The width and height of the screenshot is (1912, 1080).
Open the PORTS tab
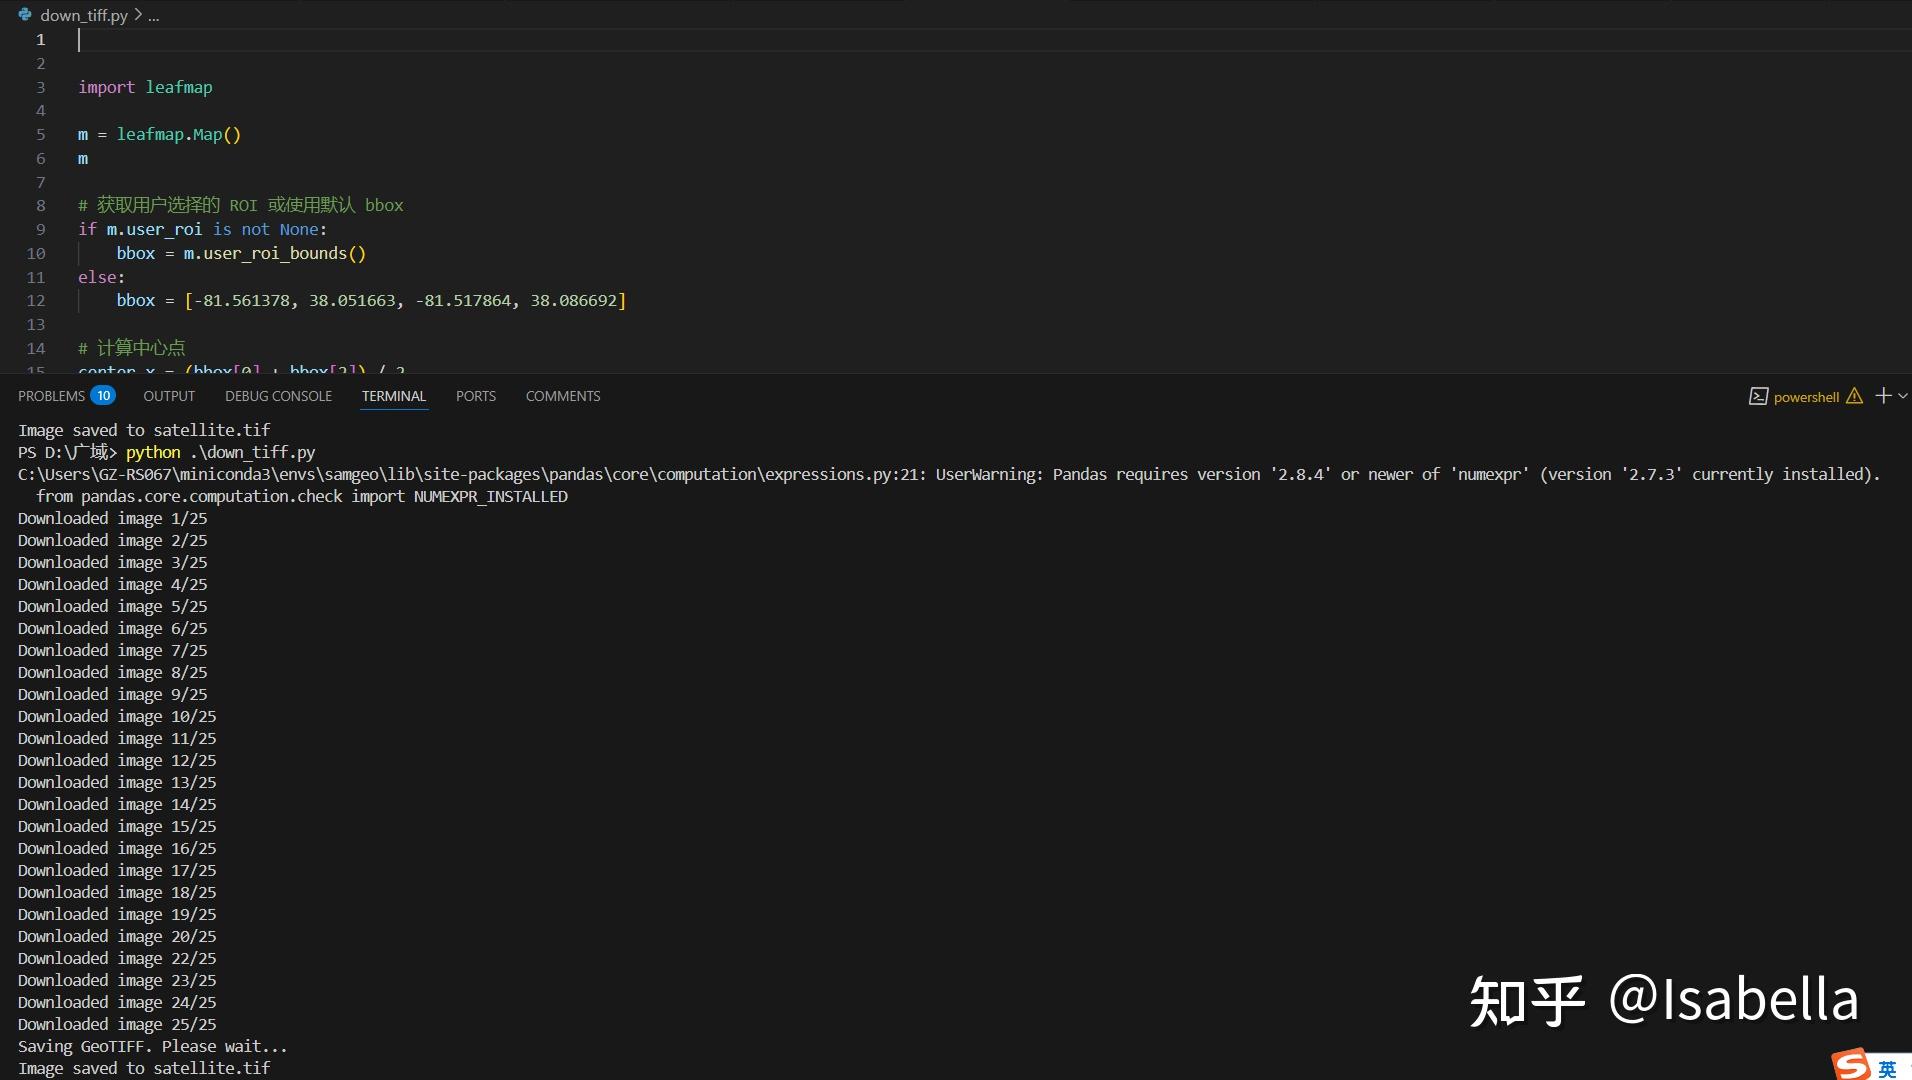(x=475, y=396)
